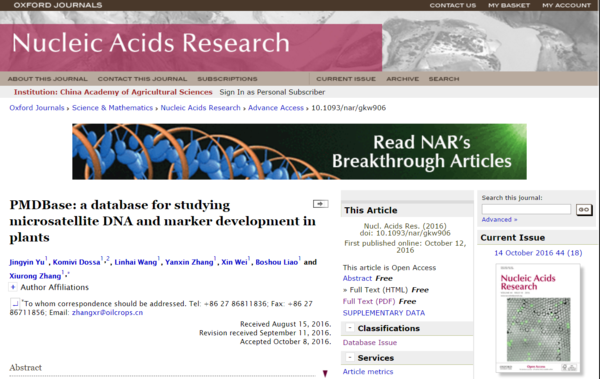Image resolution: width=600 pixels, height=379 pixels.
Task: Click author Jingyin Yu link
Action: click(x=27, y=262)
